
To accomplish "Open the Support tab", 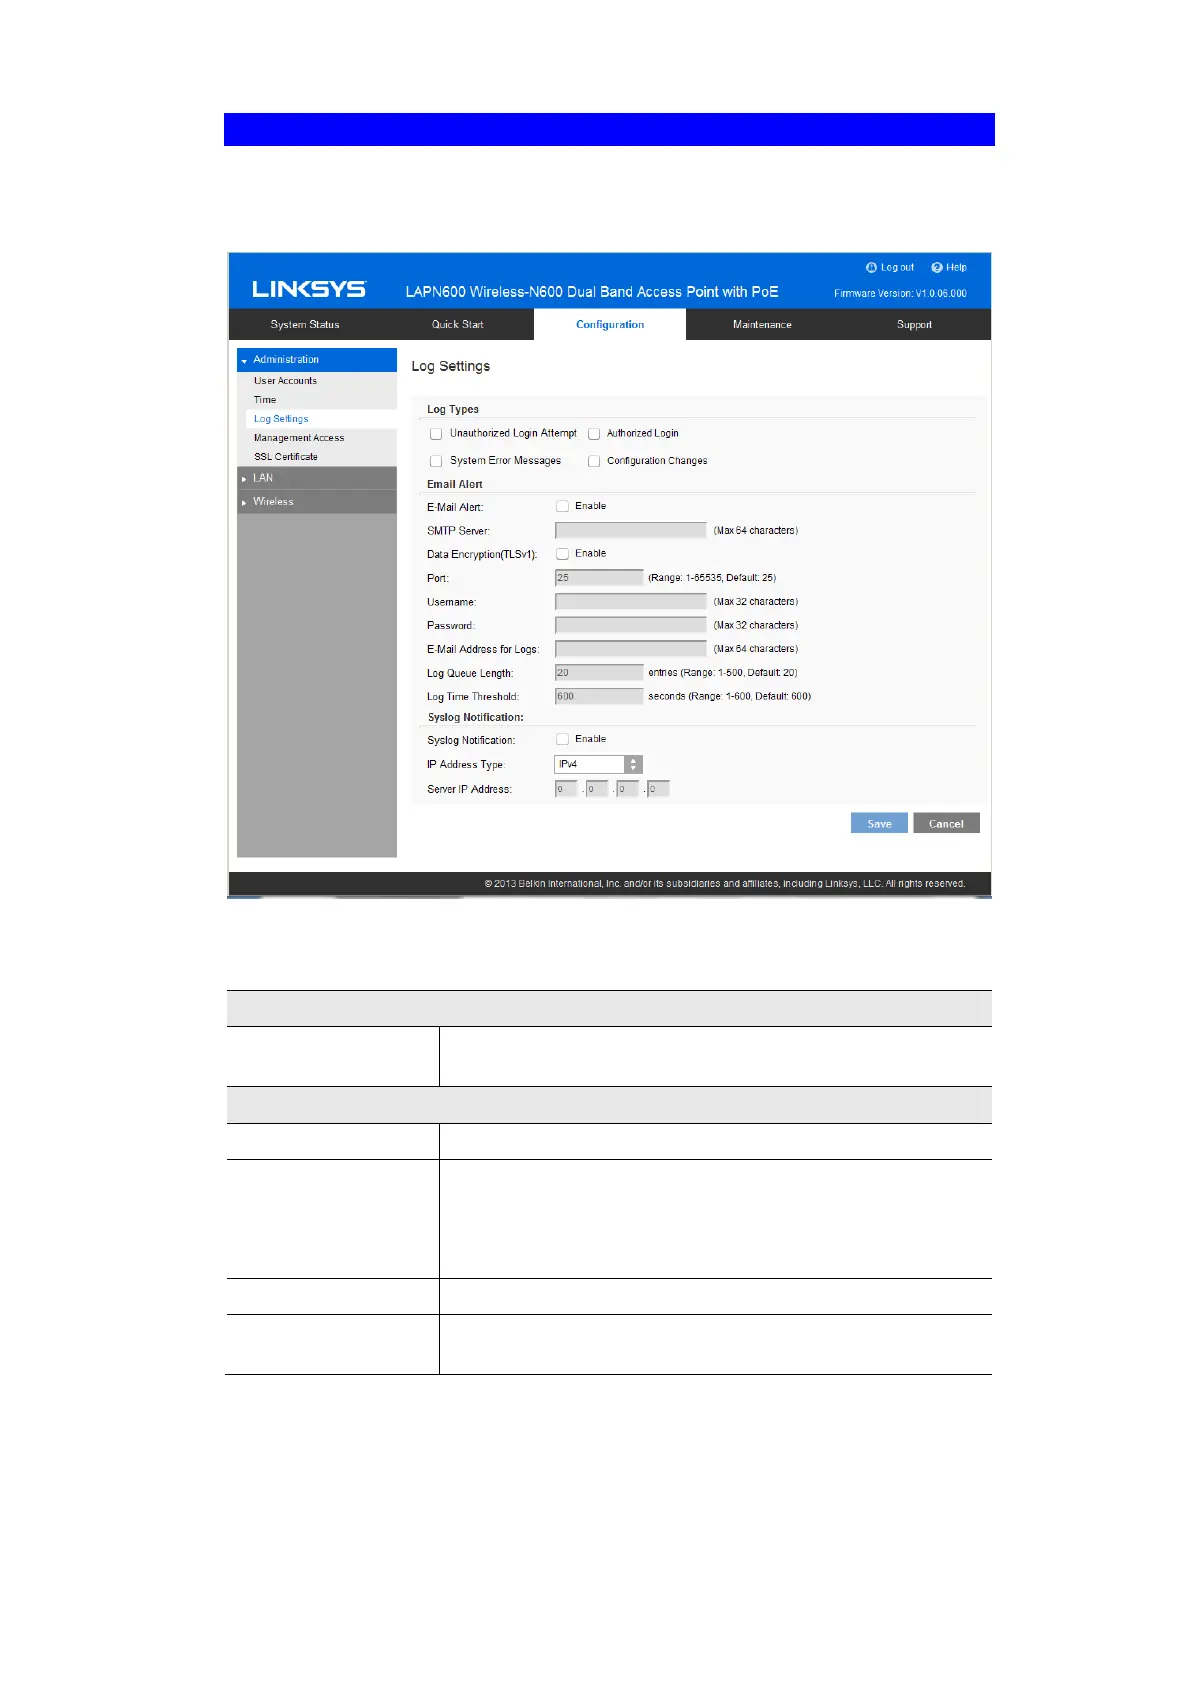I will point(914,324).
